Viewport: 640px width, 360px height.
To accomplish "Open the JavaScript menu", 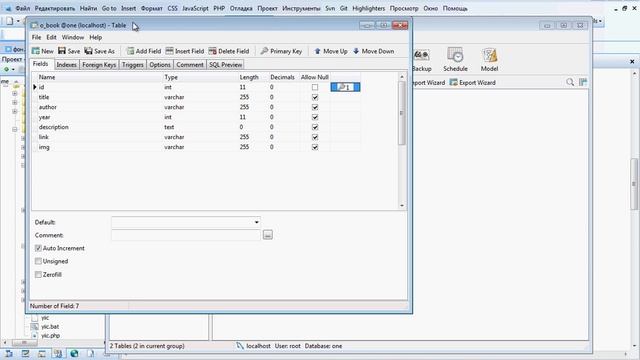I will 195,8.
